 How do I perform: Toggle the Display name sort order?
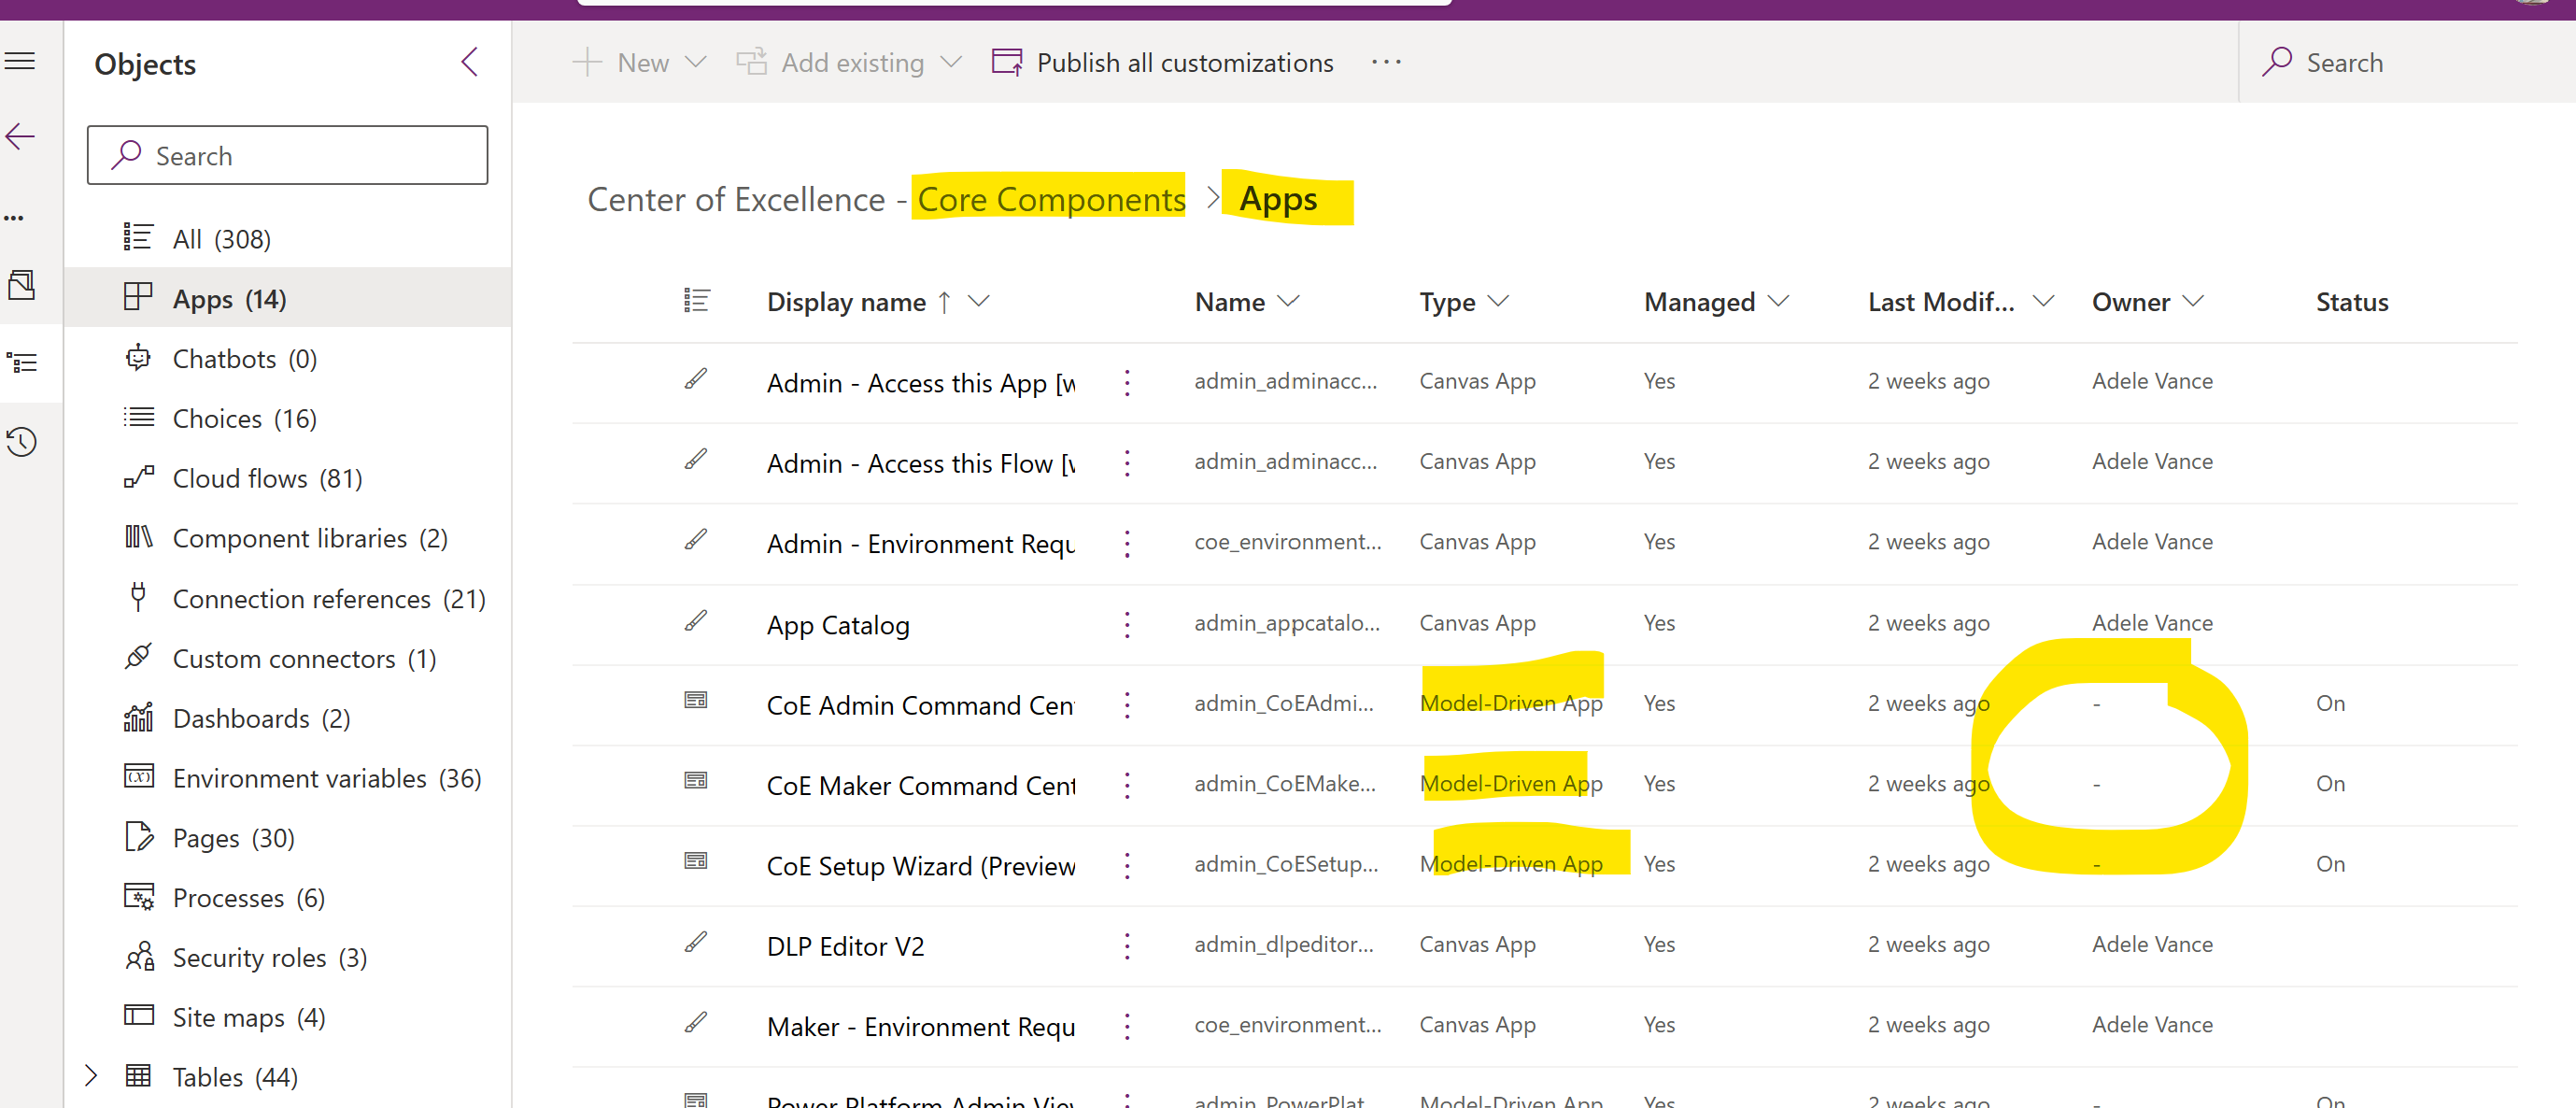click(x=944, y=301)
